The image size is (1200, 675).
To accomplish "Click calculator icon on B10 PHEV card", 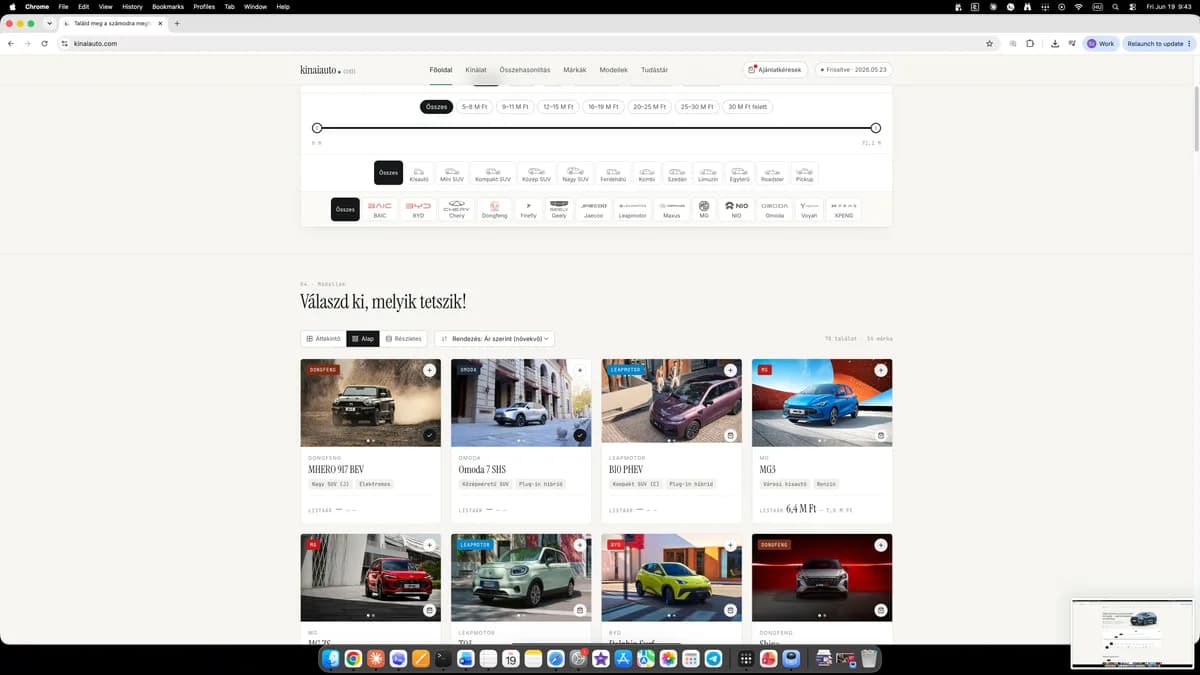I will click(730, 435).
